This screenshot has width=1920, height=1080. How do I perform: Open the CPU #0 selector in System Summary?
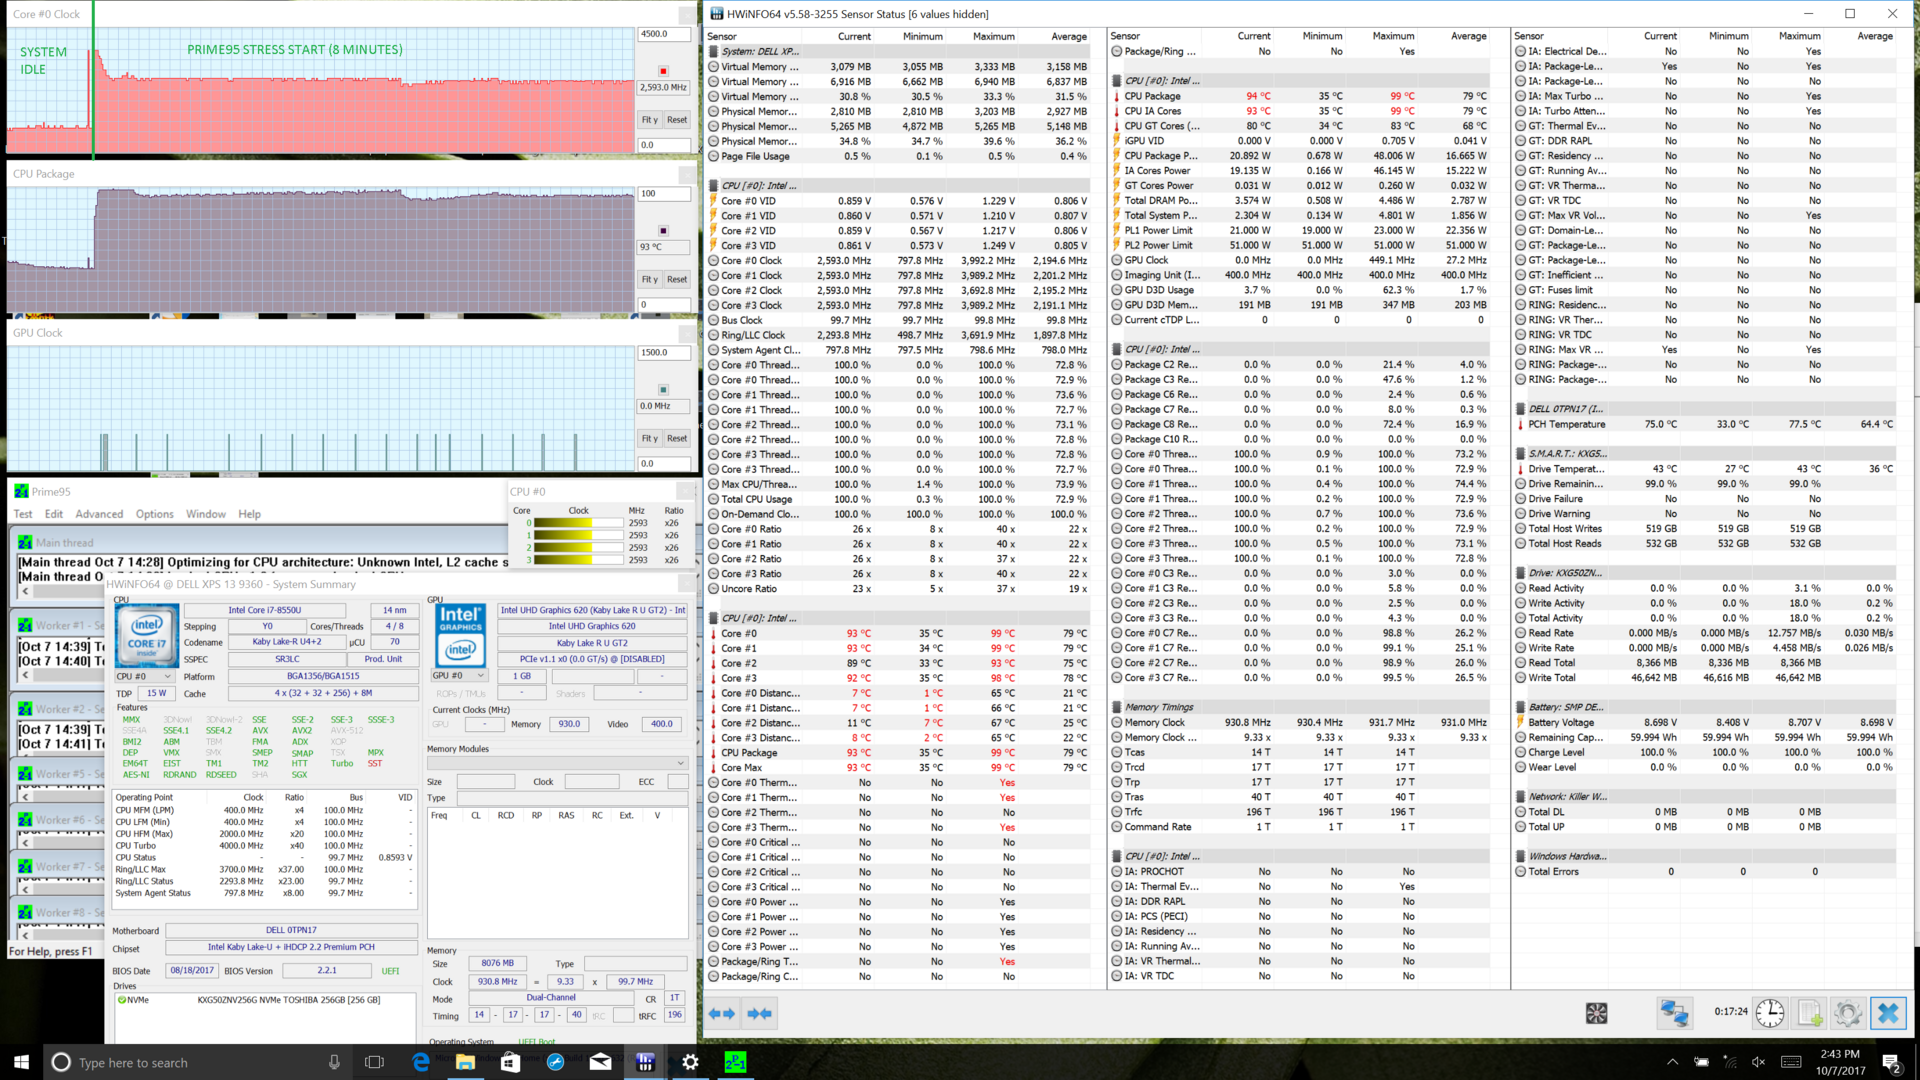(x=141, y=676)
